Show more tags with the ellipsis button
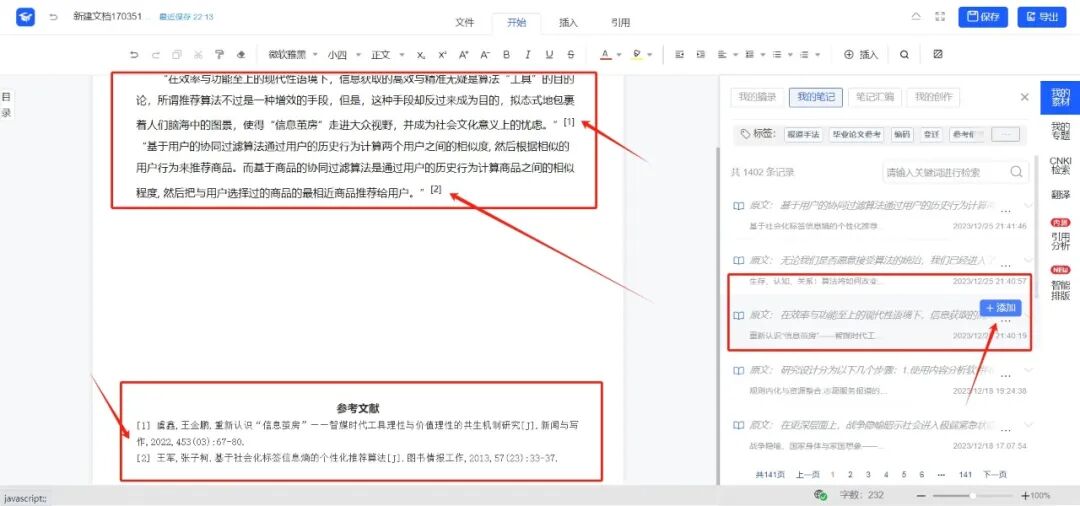This screenshot has height=506, width=1080. 1006,135
